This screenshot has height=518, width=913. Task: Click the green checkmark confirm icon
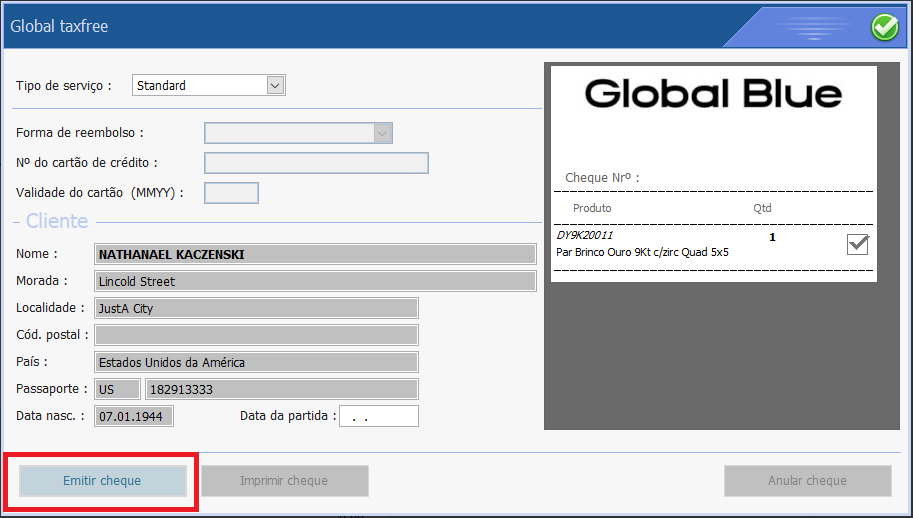click(x=884, y=27)
